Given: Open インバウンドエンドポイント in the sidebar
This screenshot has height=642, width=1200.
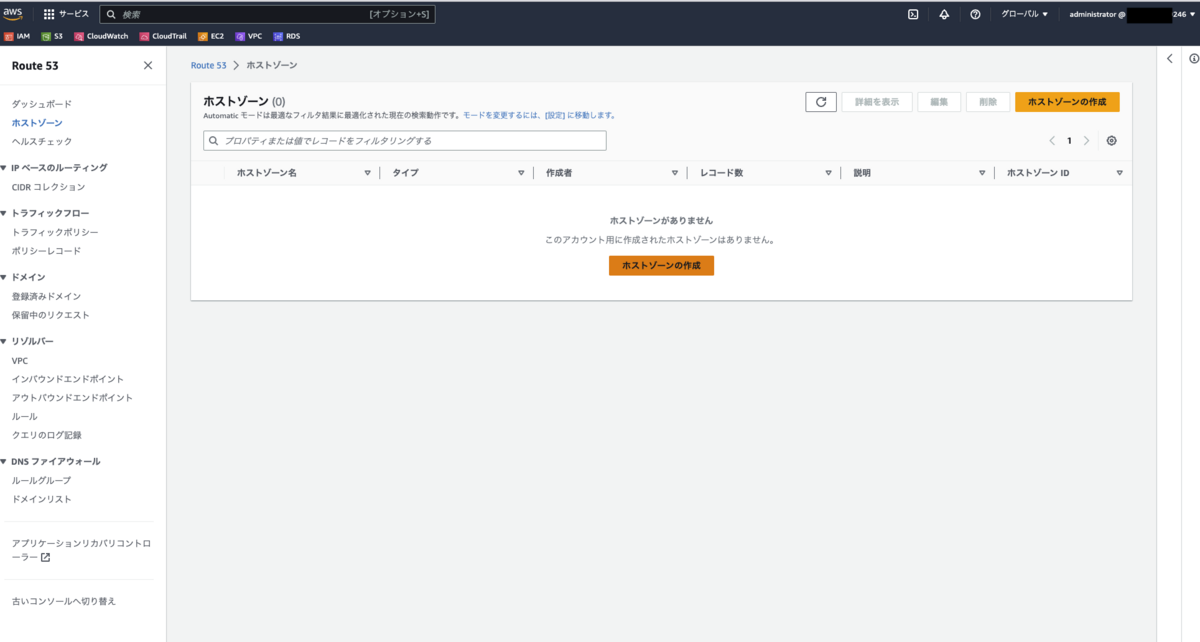Looking at the screenshot, I should [x=68, y=379].
